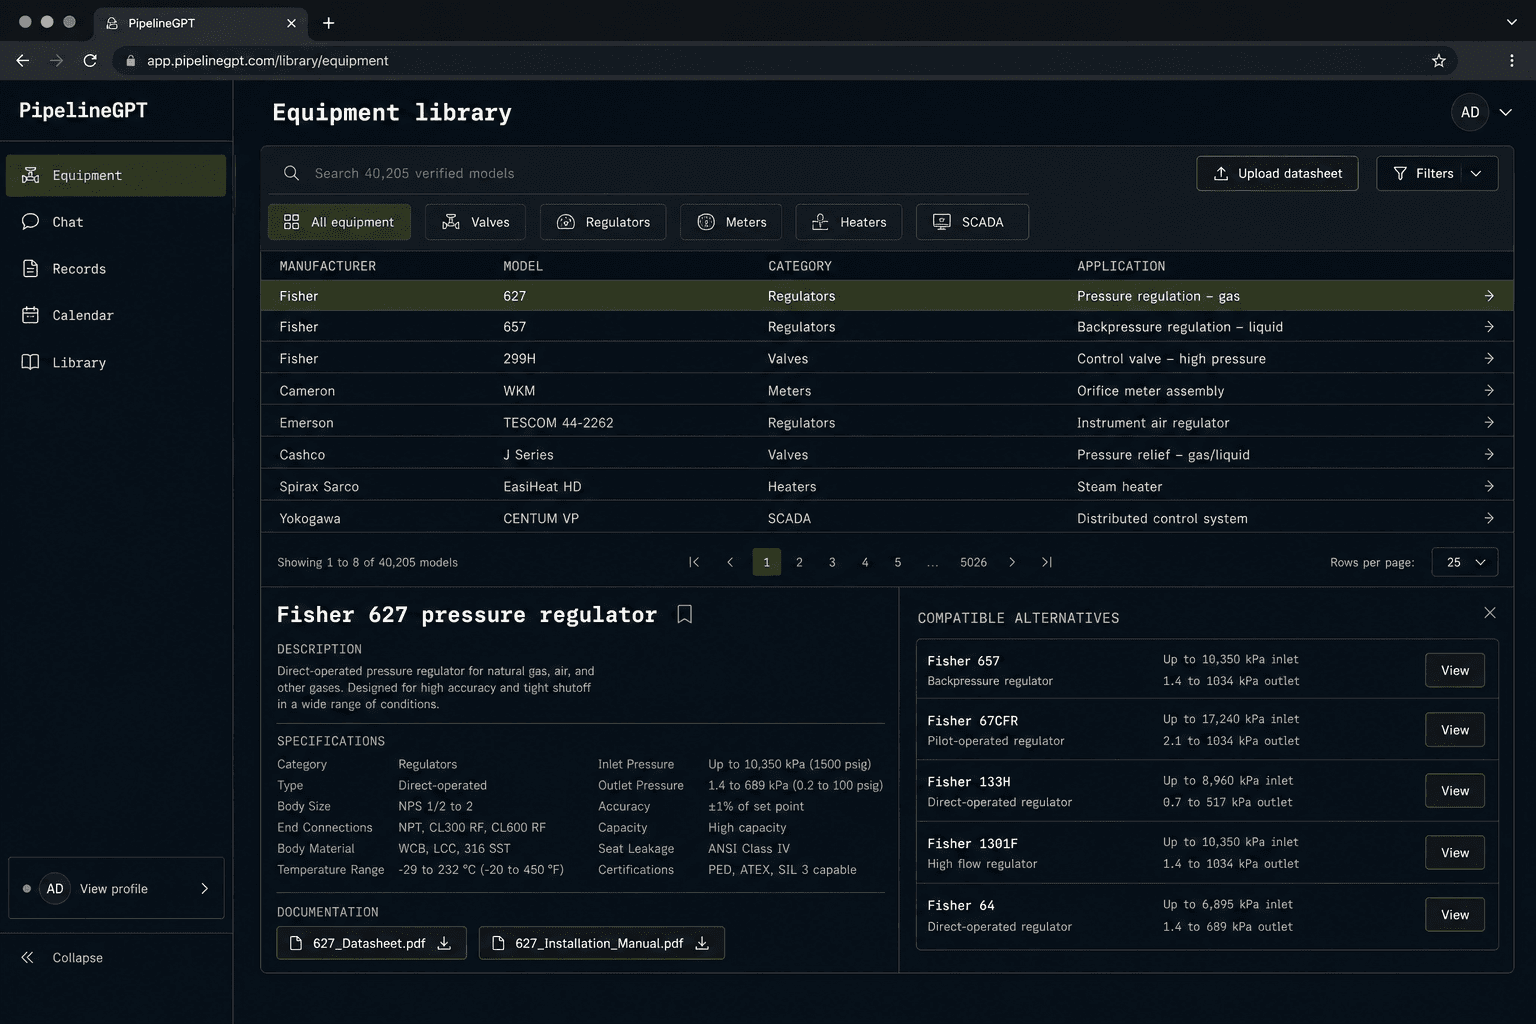The height and width of the screenshot is (1024, 1536).
Task: Open a new browser tab
Action: (x=328, y=23)
